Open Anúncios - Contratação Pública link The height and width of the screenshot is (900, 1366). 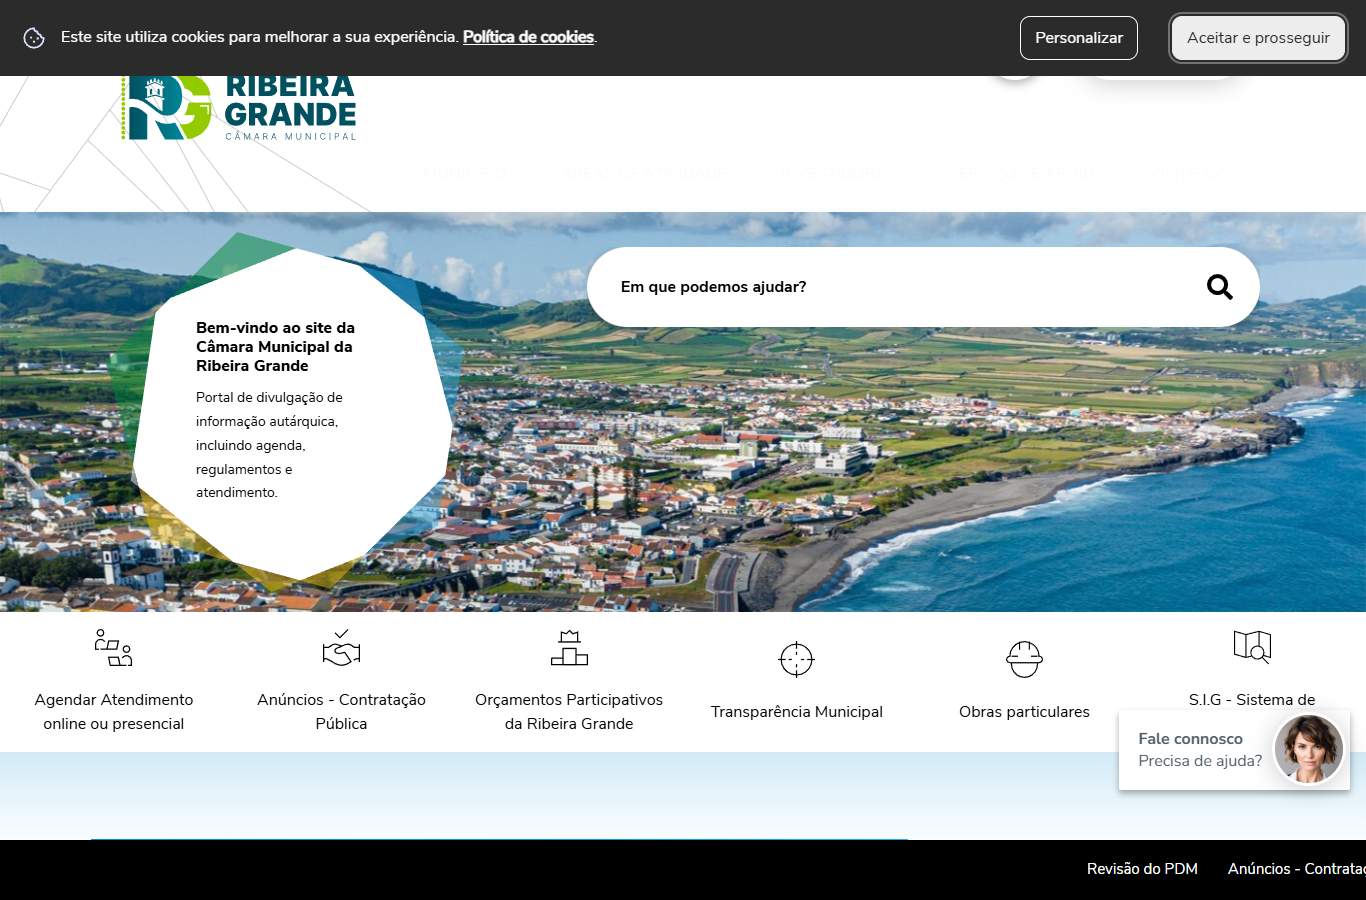pos(341,712)
